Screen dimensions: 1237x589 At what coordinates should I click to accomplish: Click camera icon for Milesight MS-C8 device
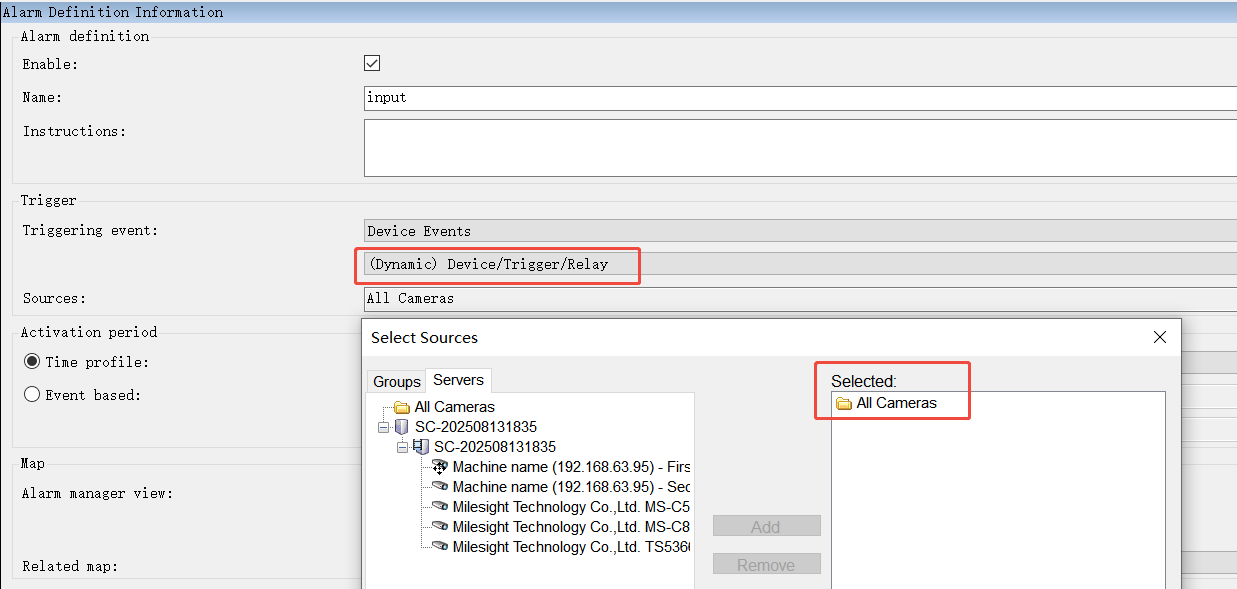click(440, 527)
